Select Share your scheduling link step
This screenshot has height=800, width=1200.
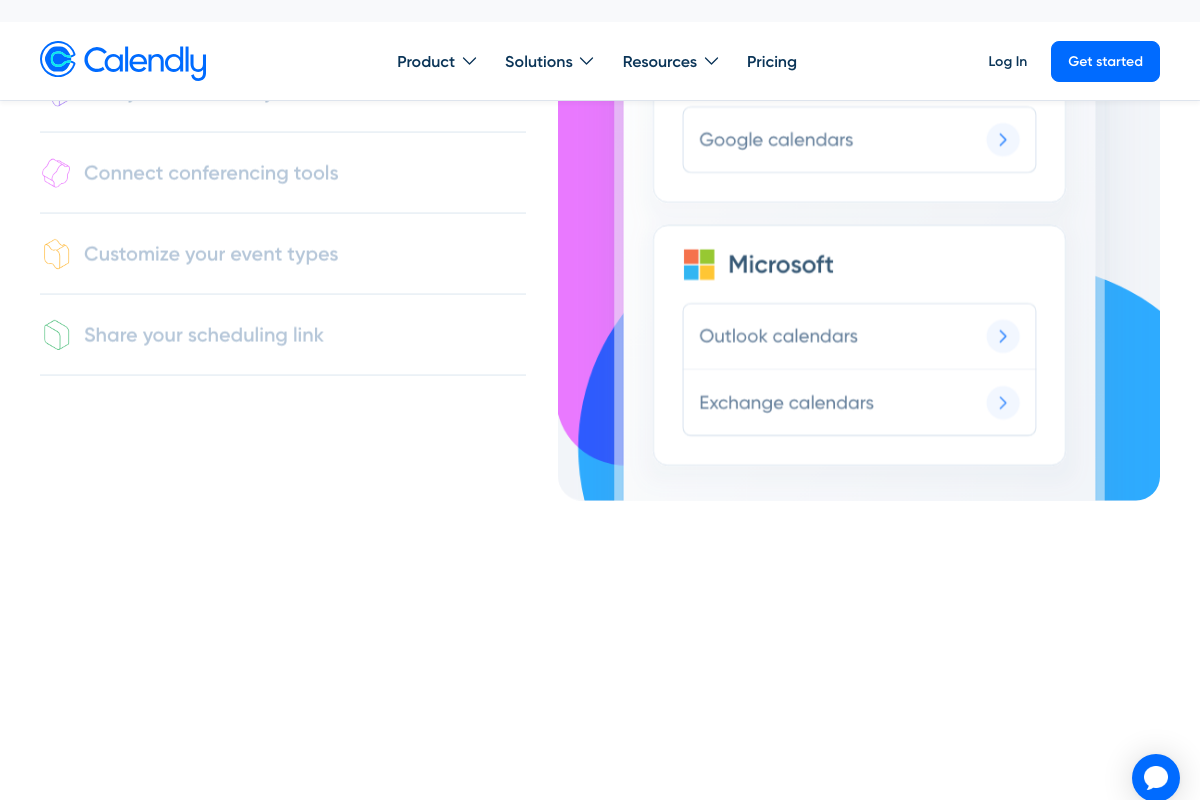283,335
